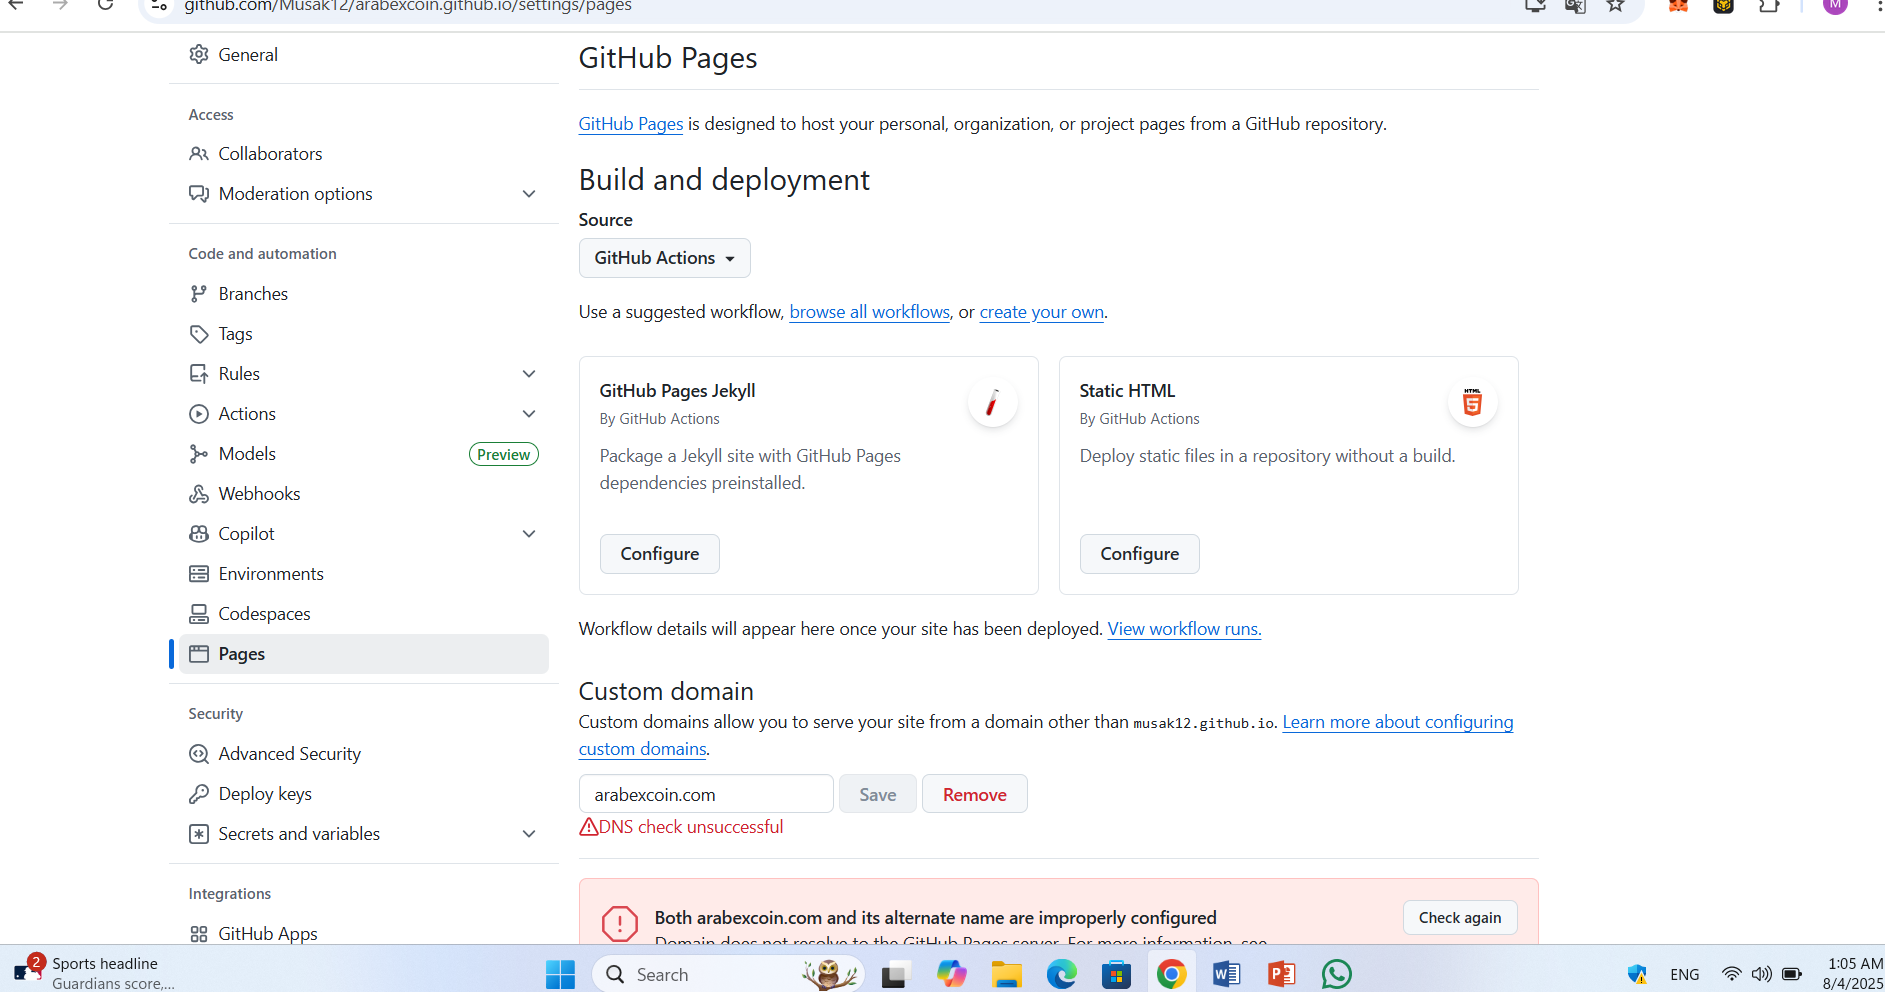Click the Webhooks icon in sidebar

tap(199, 494)
